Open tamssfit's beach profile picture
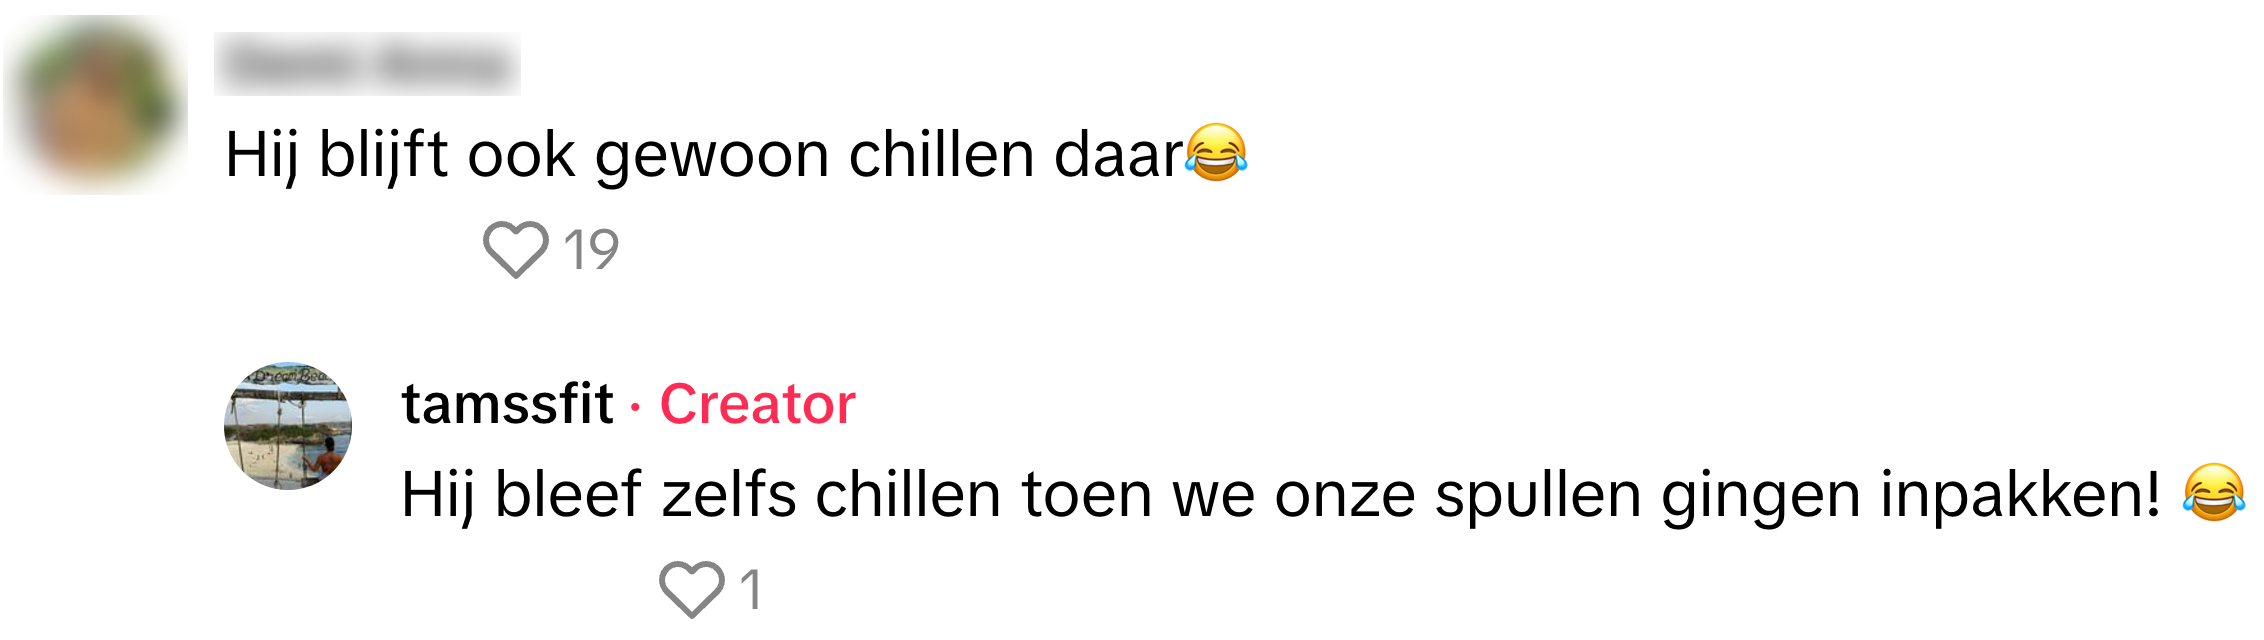Viewport: 2264px width, 640px height. [x=288, y=426]
